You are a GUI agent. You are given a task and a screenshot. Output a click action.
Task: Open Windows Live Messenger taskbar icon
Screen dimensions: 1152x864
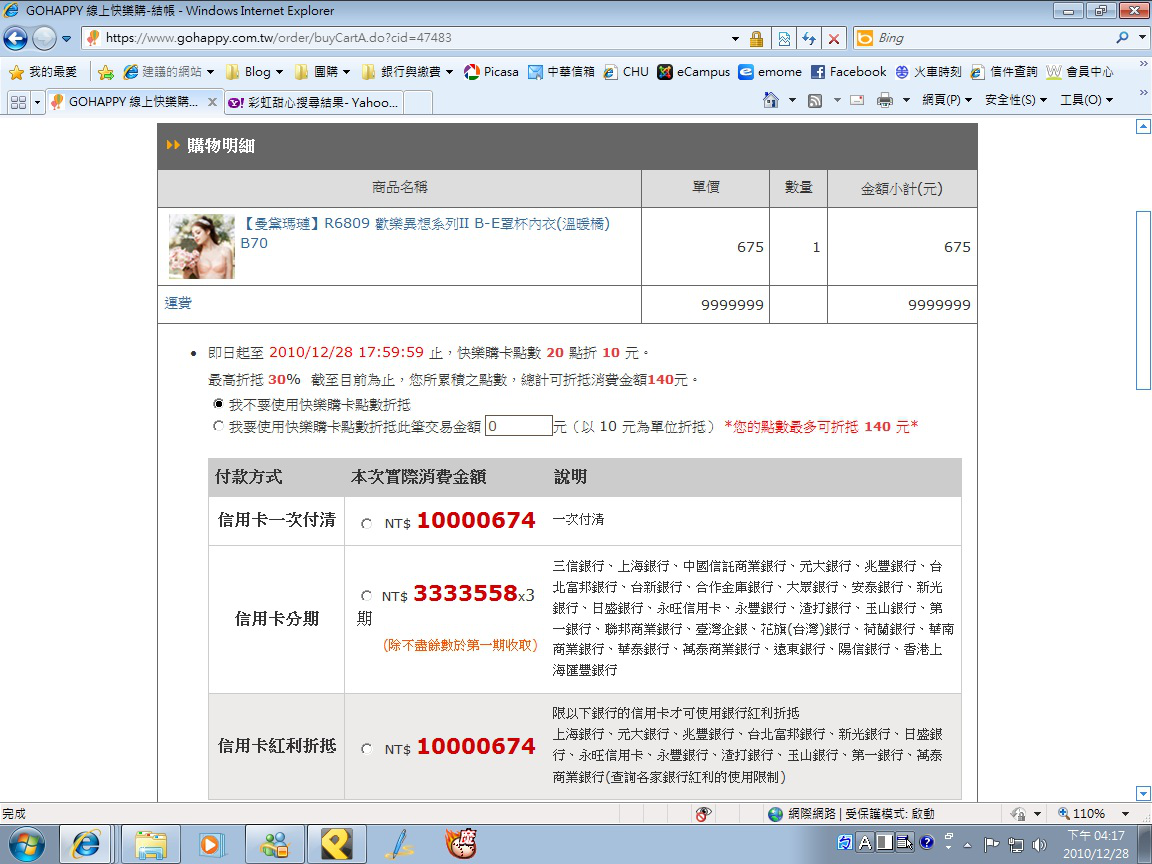(x=275, y=844)
